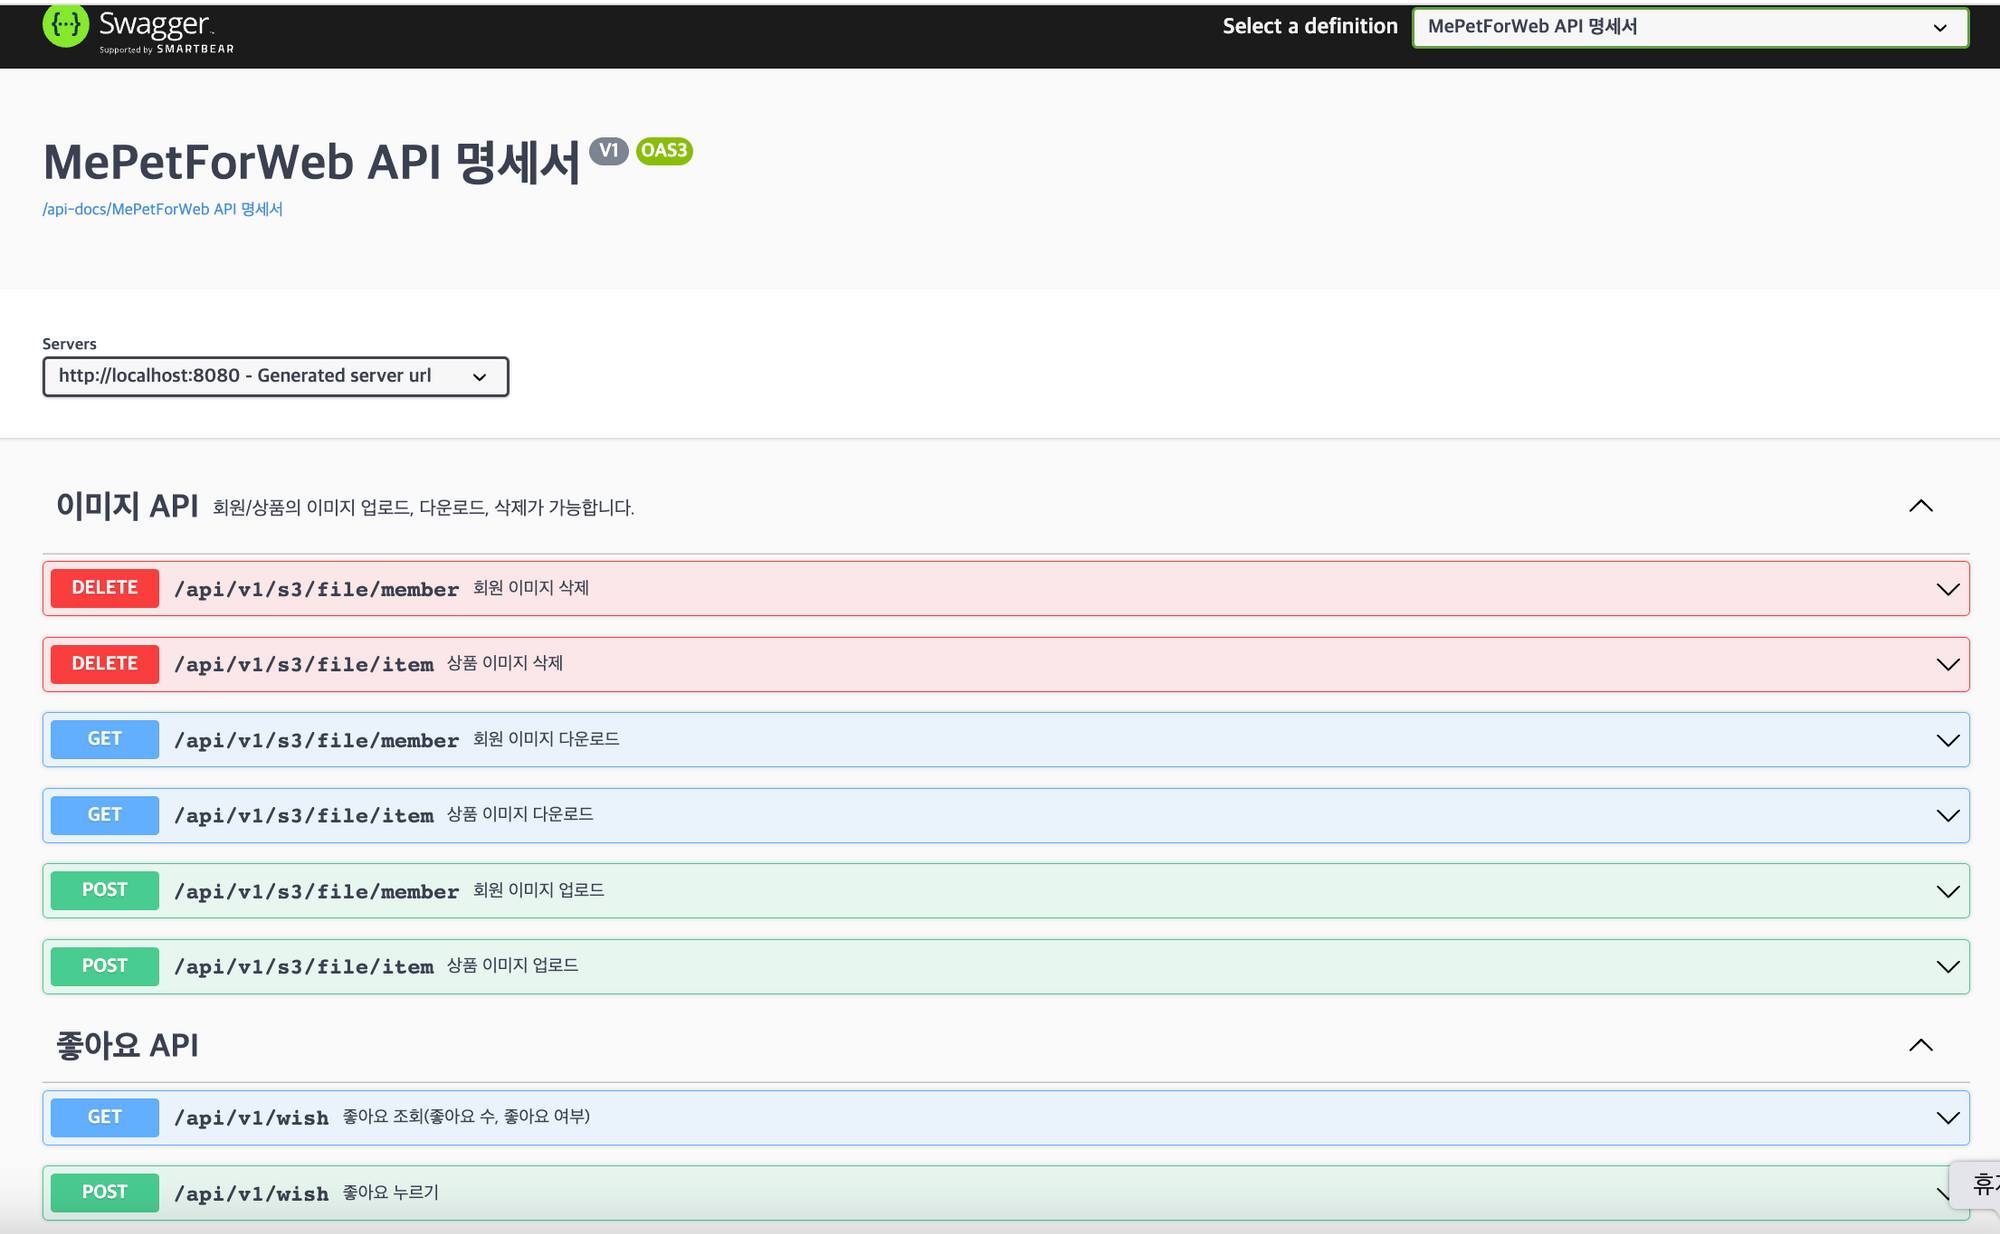Expand DELETE item chevron arrow
This screenshot has height=1234, width=2000.
[1947, 665]
